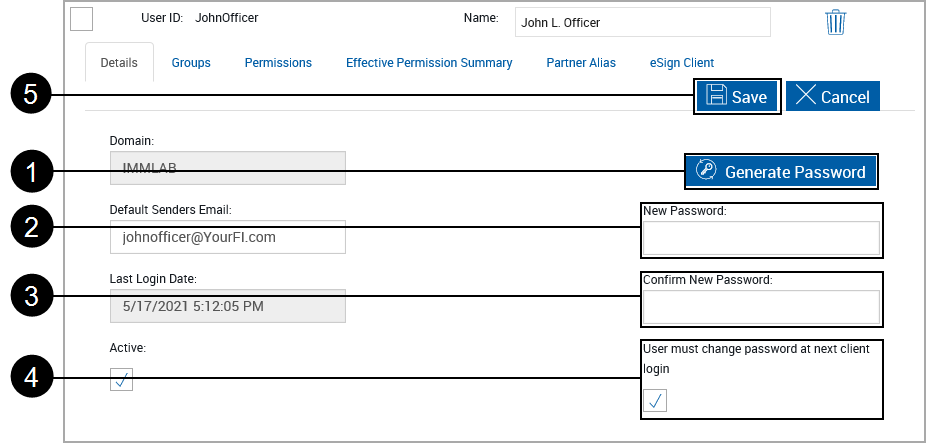Click the Confirm New Password field
The height and width of the screenshot is (443, 926).
point(761,307)
